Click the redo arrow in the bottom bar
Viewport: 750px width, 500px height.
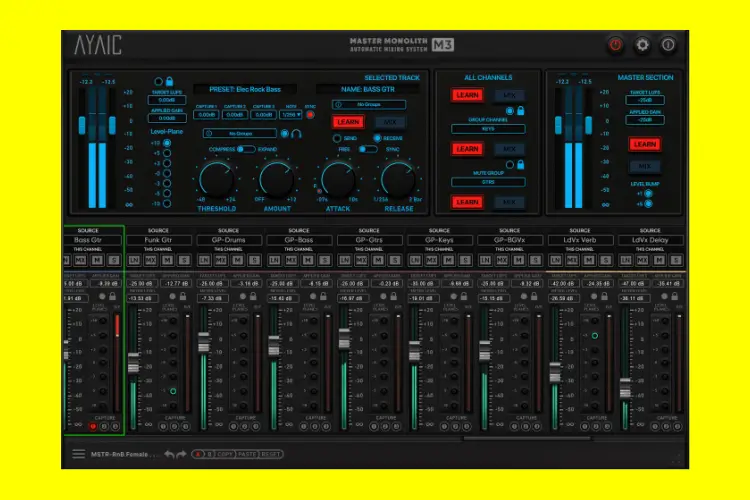(x=181, y=454)
